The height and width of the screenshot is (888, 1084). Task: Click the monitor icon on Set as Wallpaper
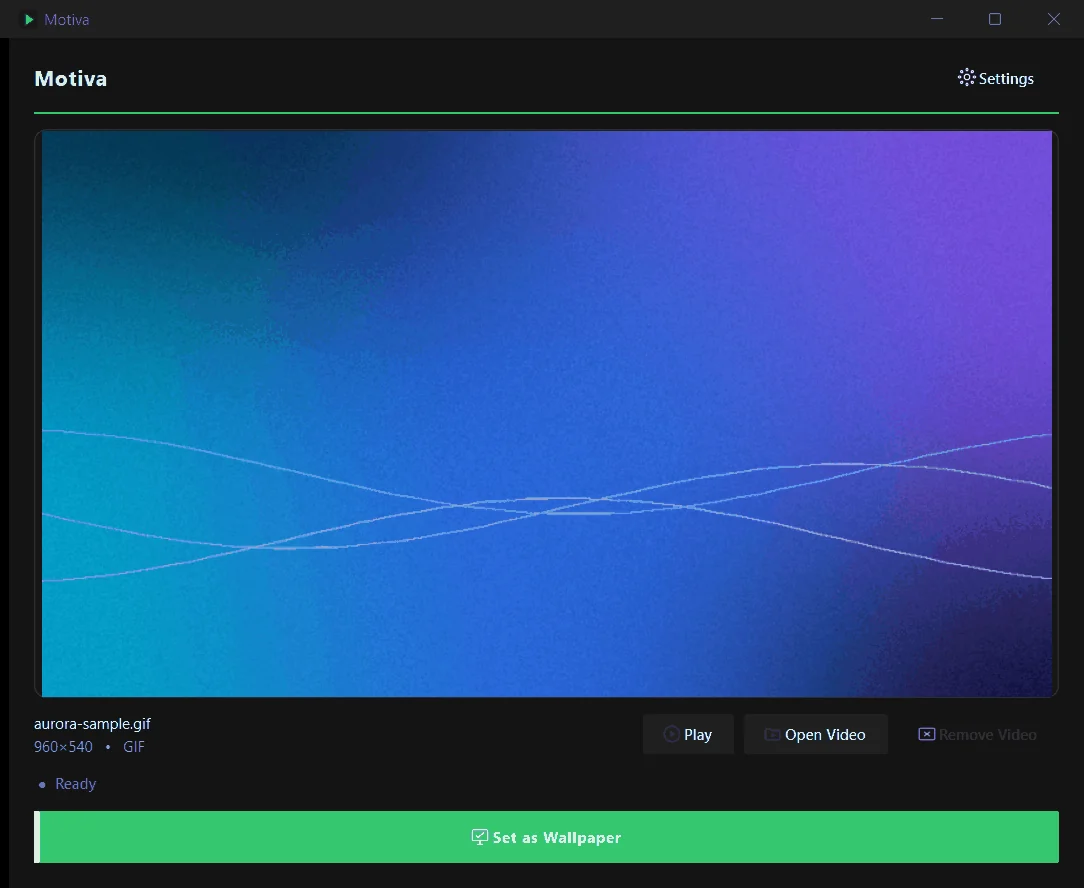click(x=479, y=838)
